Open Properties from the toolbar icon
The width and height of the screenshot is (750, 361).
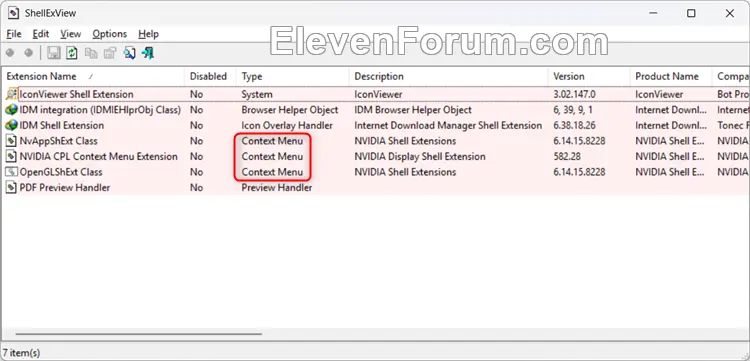[110, 53]
